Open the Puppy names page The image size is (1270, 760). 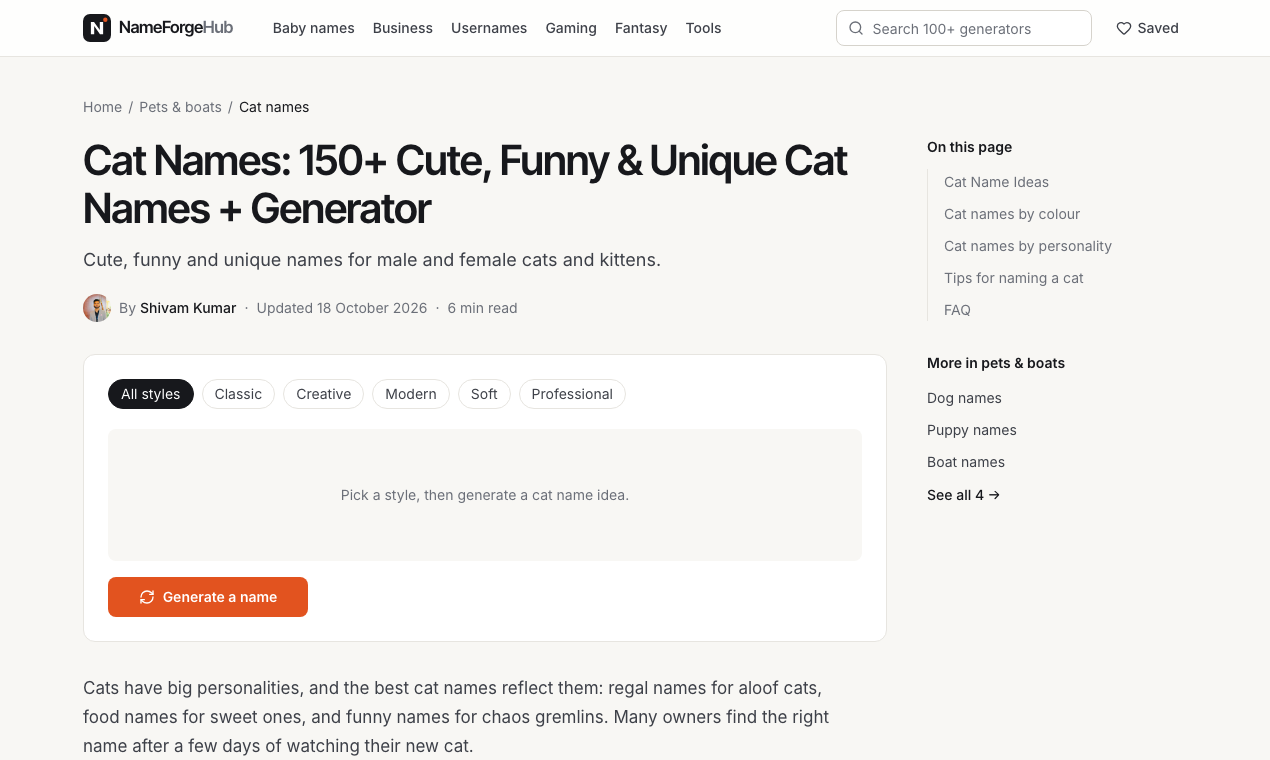coord(972,430)
